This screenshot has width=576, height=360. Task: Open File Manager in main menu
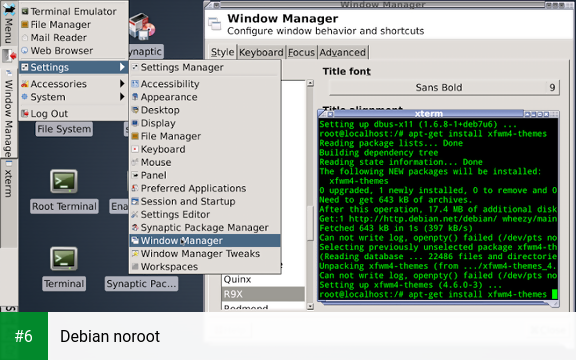[73, 25]
